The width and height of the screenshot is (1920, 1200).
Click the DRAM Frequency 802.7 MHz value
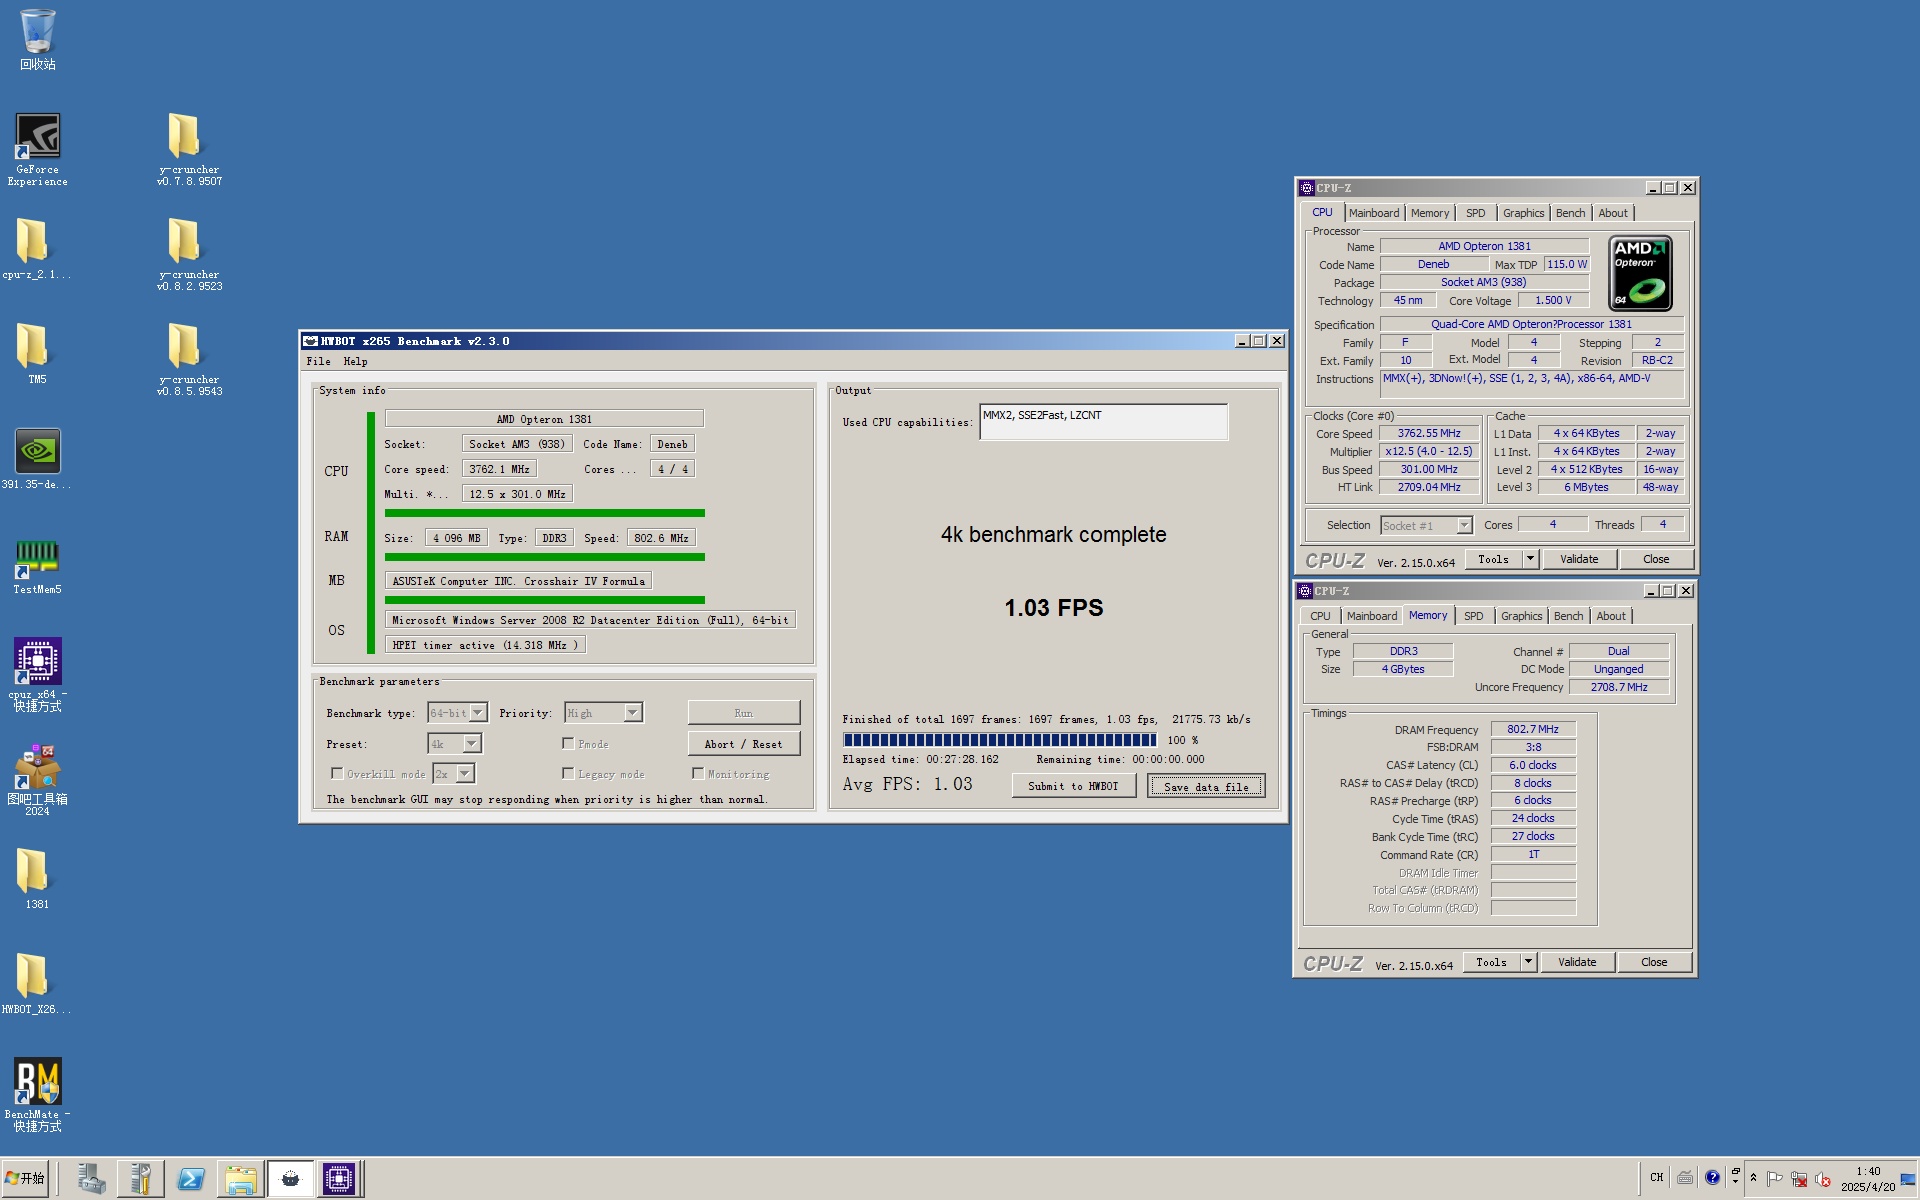click(x=1533, y=729)
